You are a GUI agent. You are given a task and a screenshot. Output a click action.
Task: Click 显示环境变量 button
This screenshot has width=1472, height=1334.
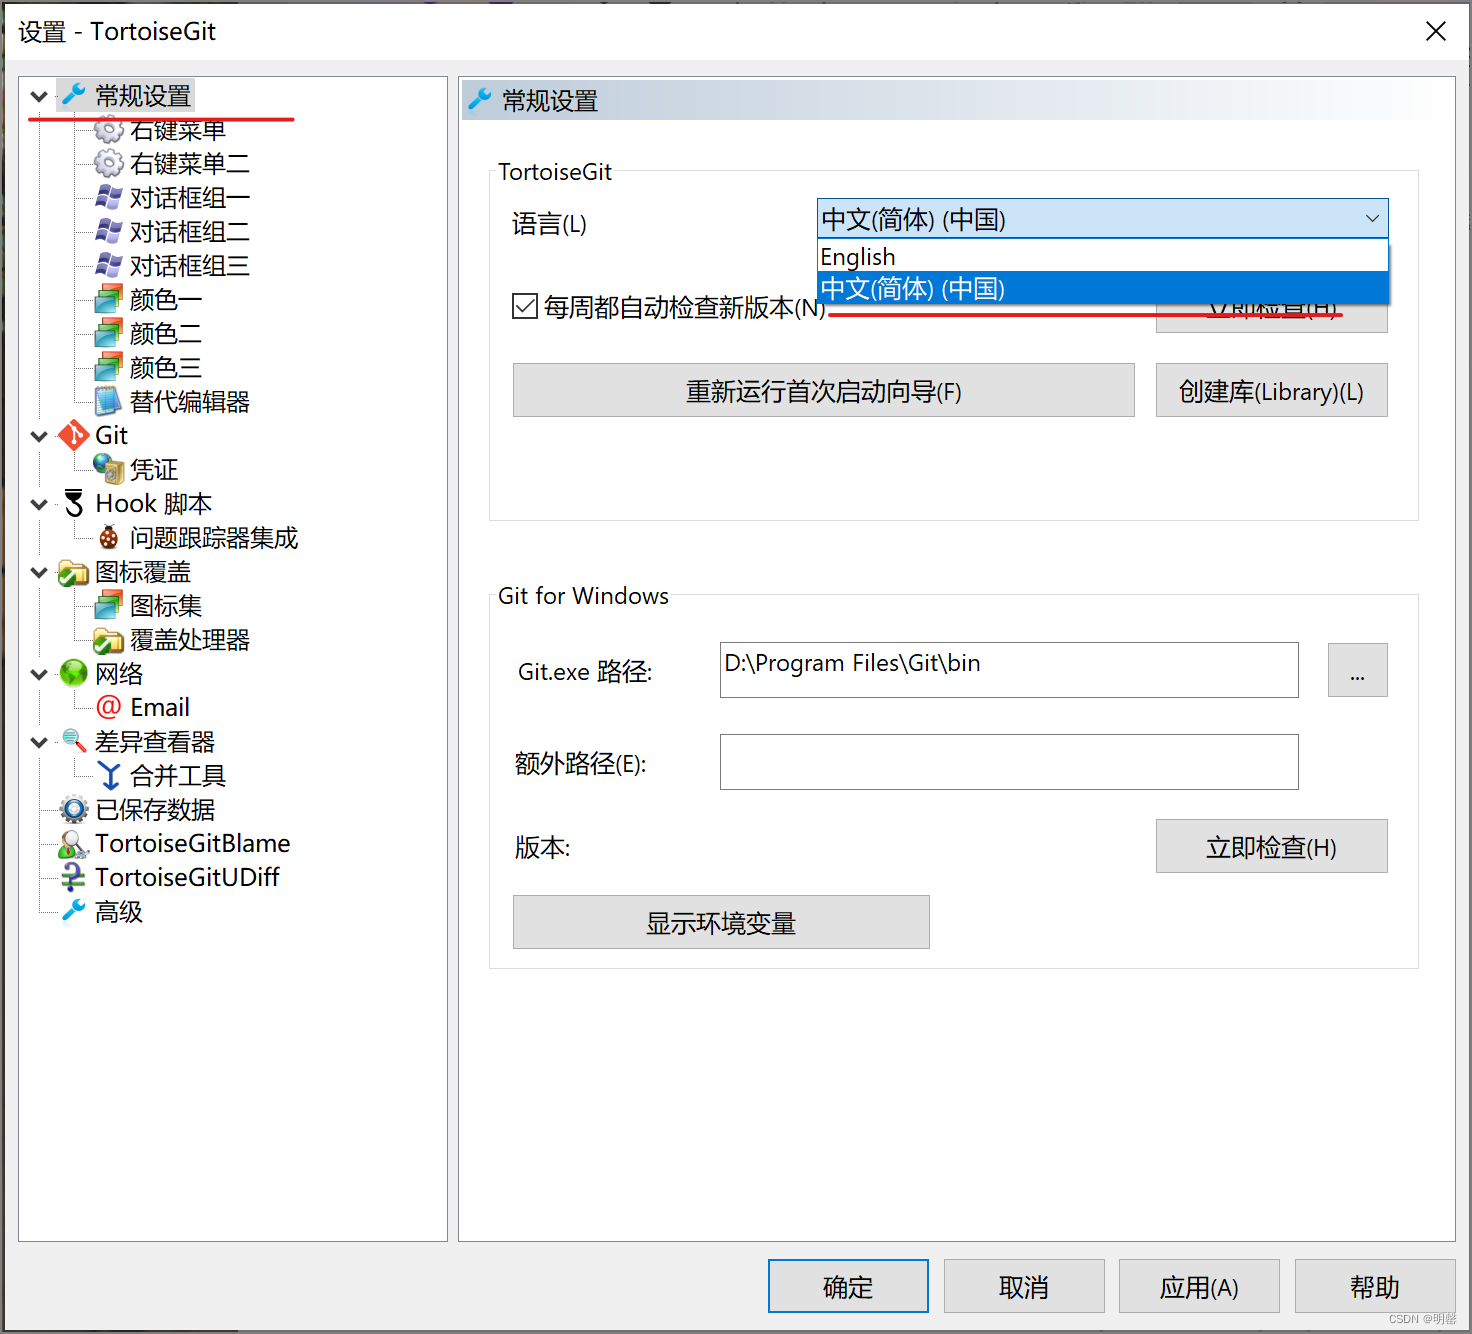[x=721, y=922]
